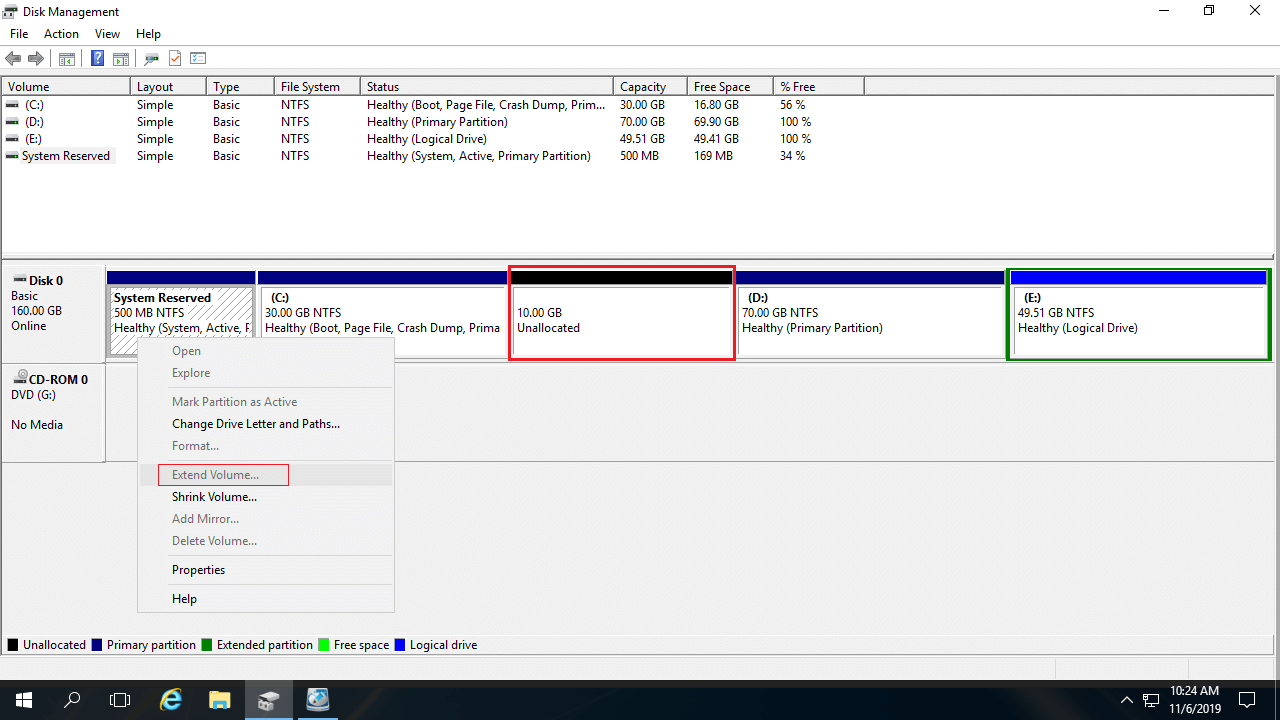This screenshot has height=720, width=1280.
Task: Sort volumes by Capacity column header
Action: (643, 87)
